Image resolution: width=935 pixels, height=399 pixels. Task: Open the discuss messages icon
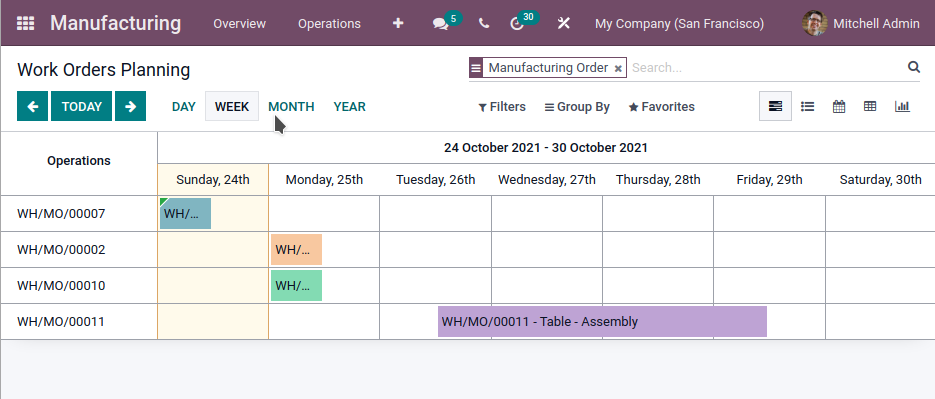(441, 24)
